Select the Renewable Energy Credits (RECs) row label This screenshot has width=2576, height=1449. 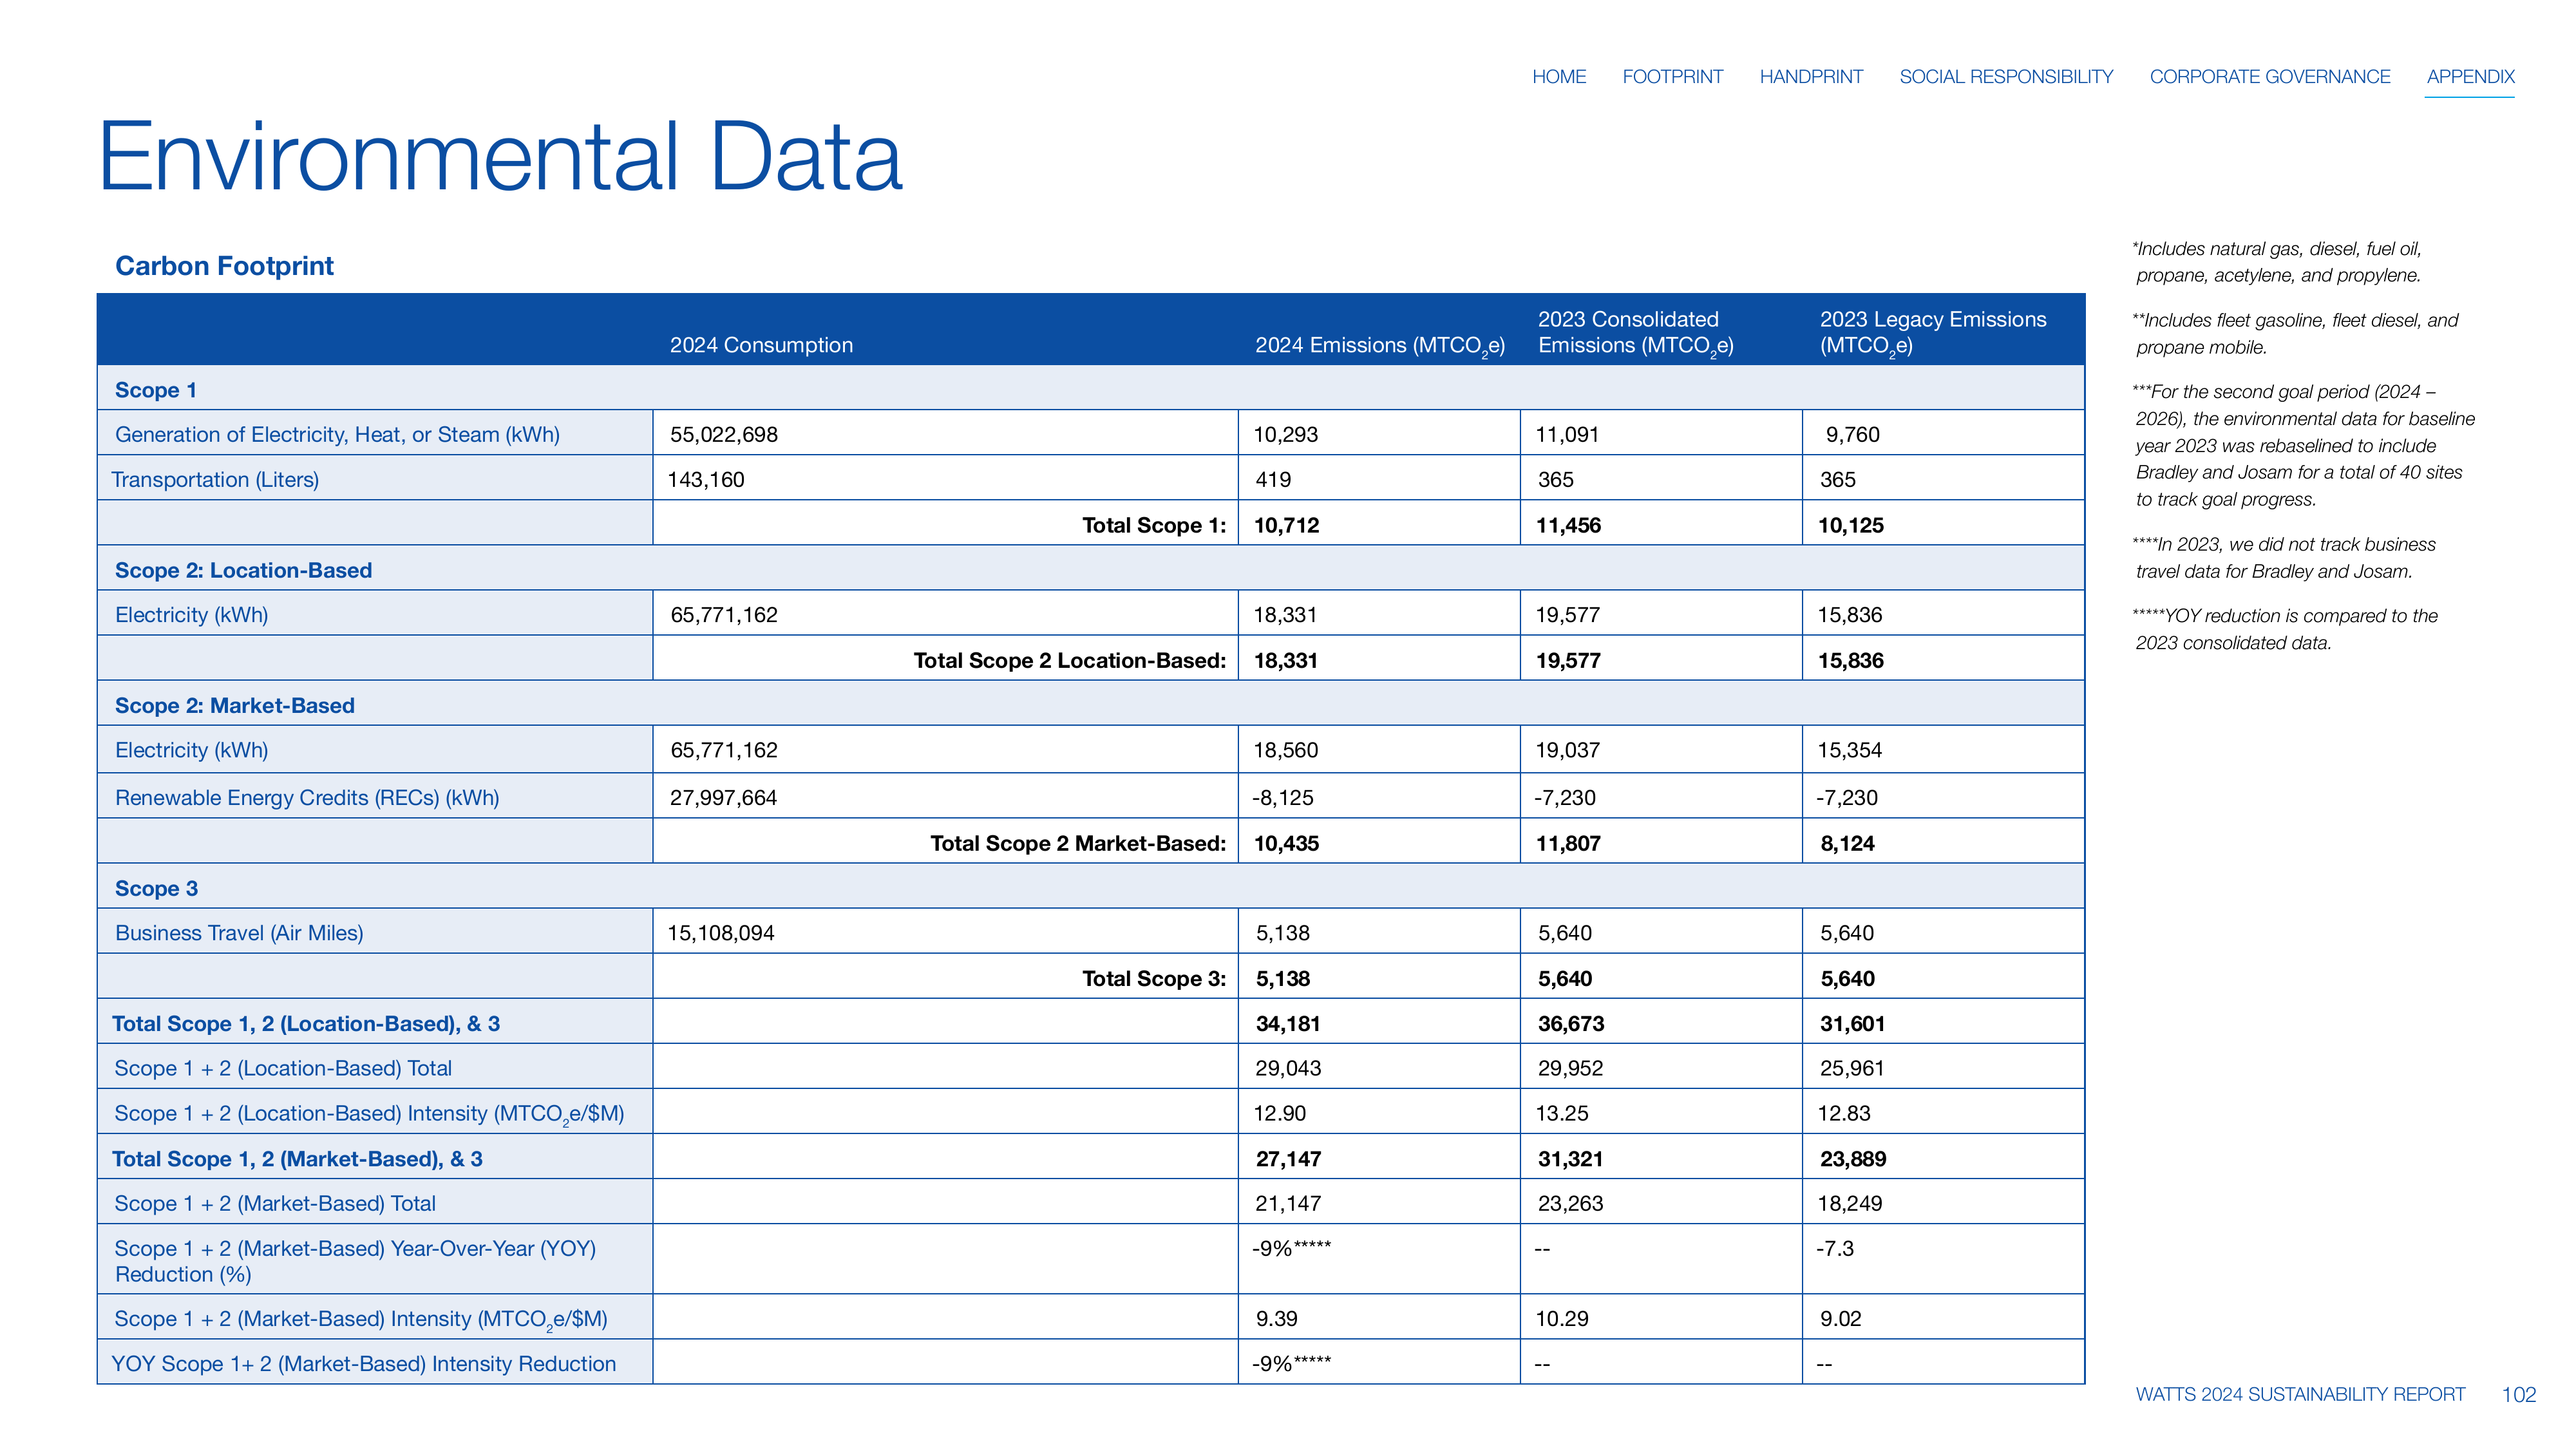click(x=307, y=798)
